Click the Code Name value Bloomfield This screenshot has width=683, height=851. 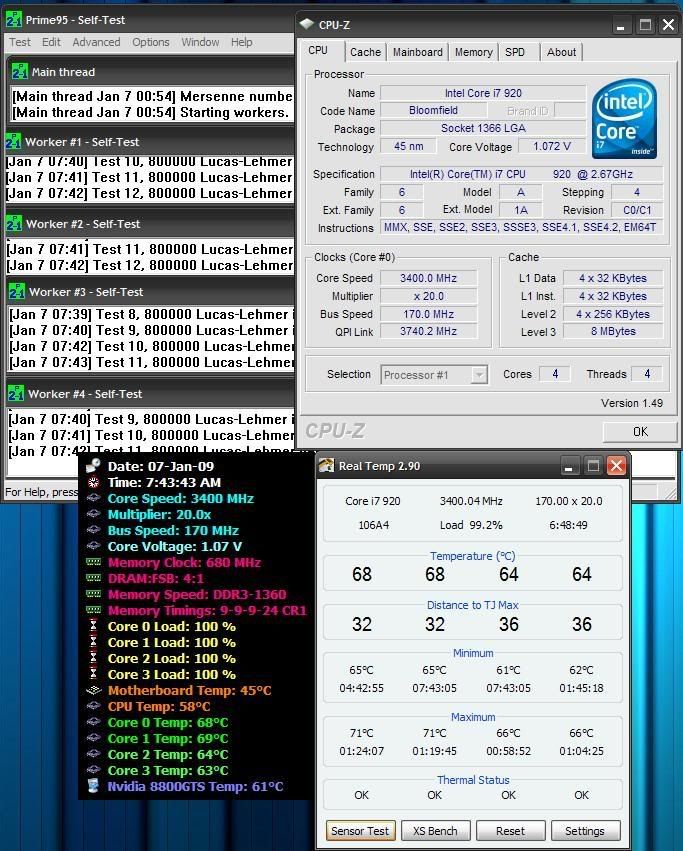pyautogui.click(x=433, y=110)
